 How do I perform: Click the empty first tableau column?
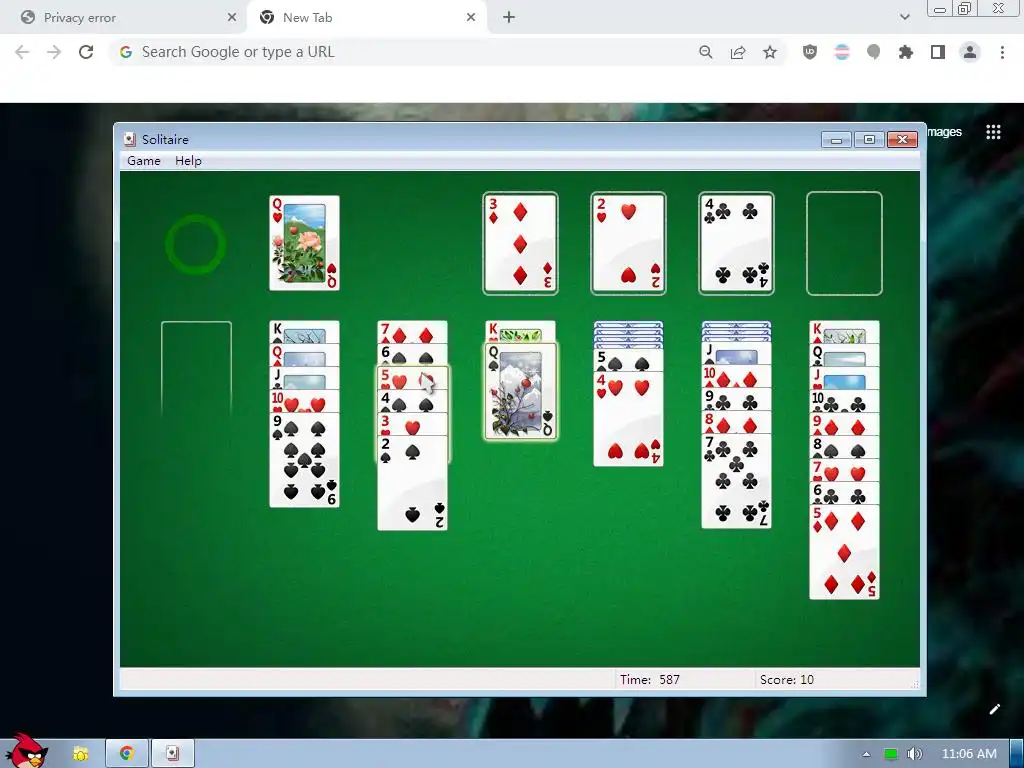pos(197,369)
